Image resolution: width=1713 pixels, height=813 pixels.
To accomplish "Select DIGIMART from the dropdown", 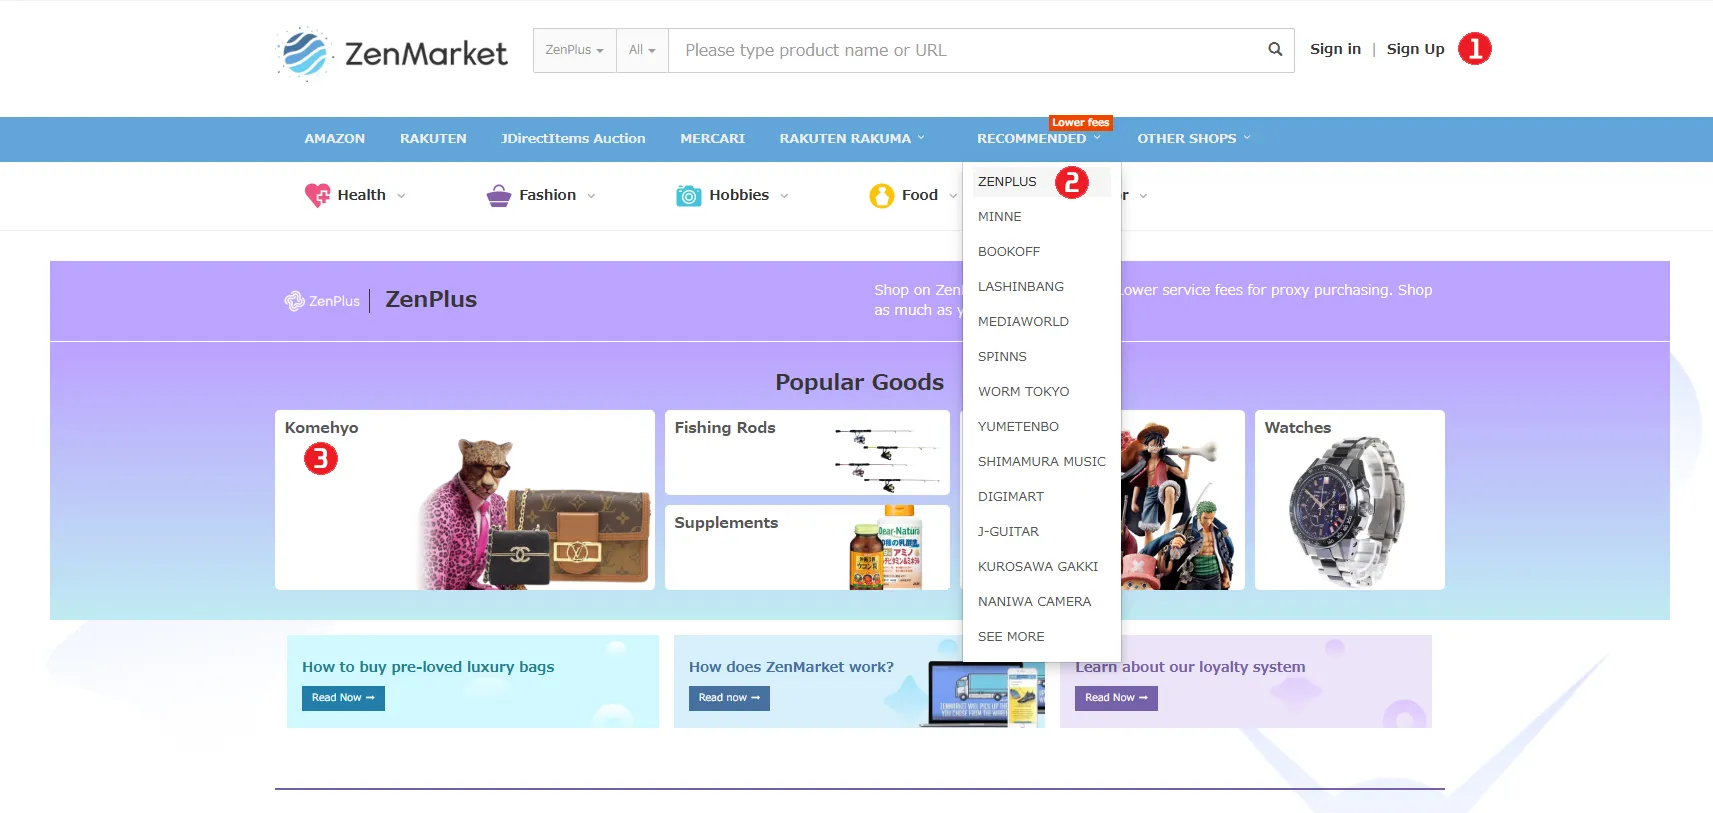I will pyautogui.click(x=1011, y=497).
